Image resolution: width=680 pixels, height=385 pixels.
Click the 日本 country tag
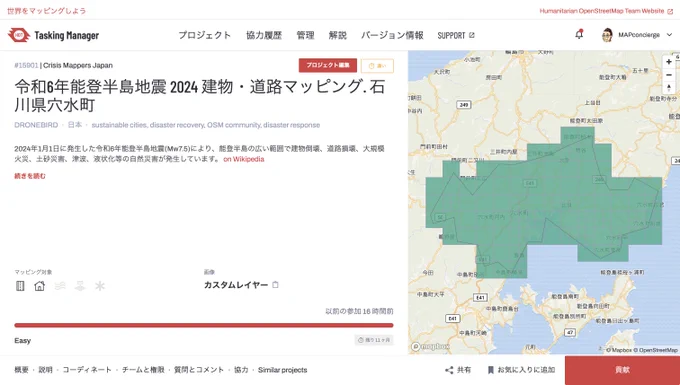(75, 125)
